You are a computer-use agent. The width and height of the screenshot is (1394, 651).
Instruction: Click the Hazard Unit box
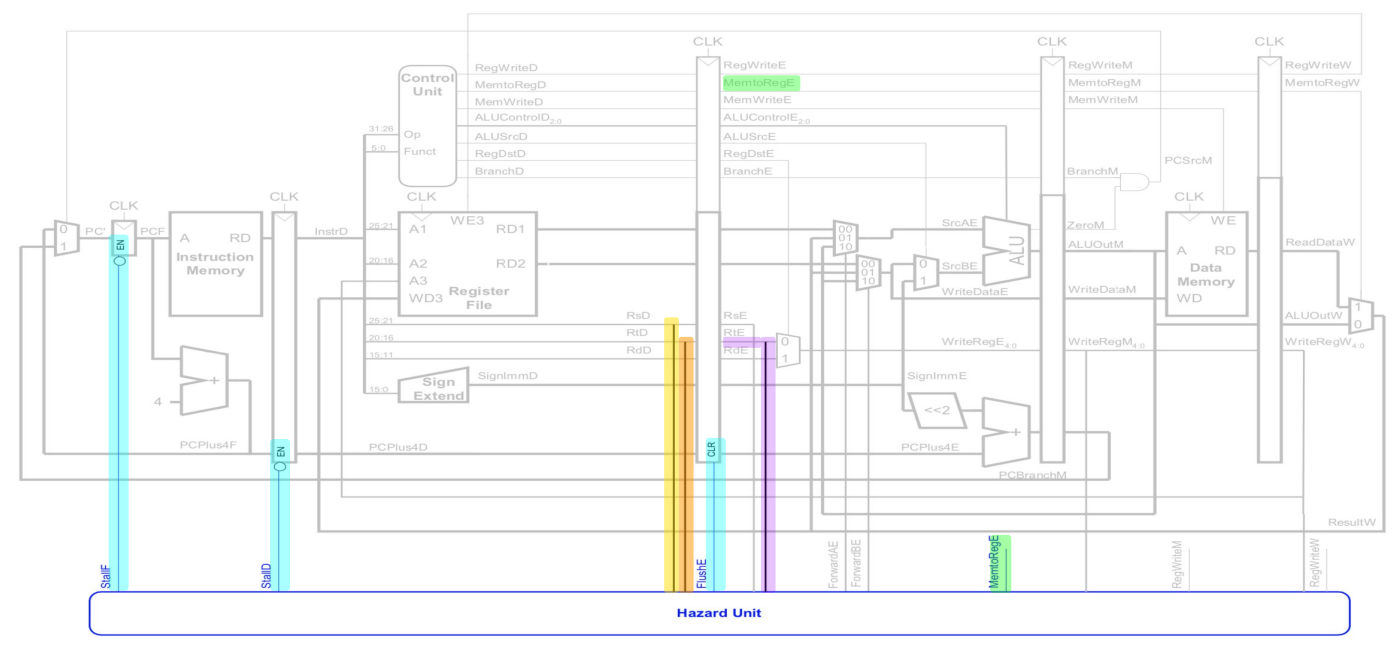[x=719, y=613]
